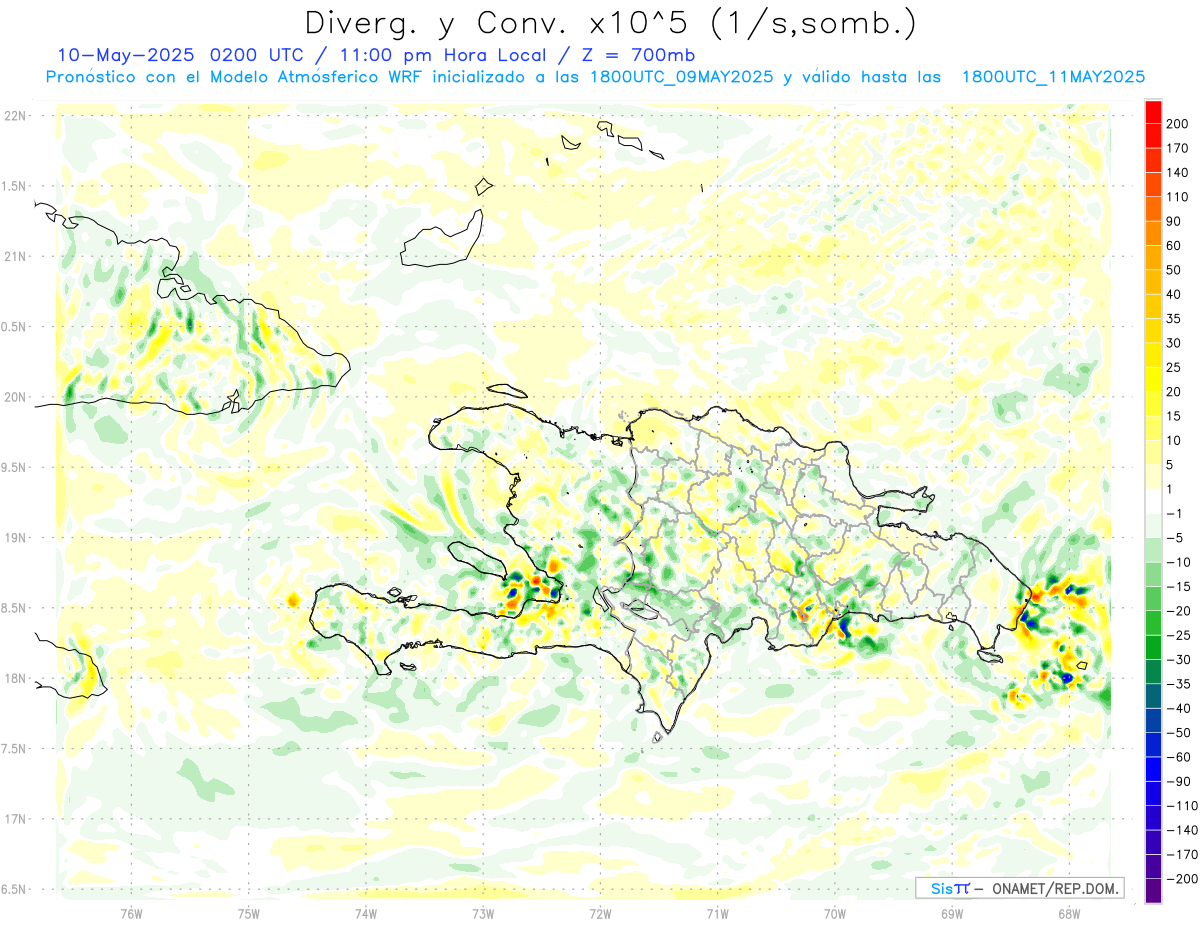Select the '1800UTC_09MAY2025' initialization time
Viewport: 1200px width, 927px height.
click(681, 77)
